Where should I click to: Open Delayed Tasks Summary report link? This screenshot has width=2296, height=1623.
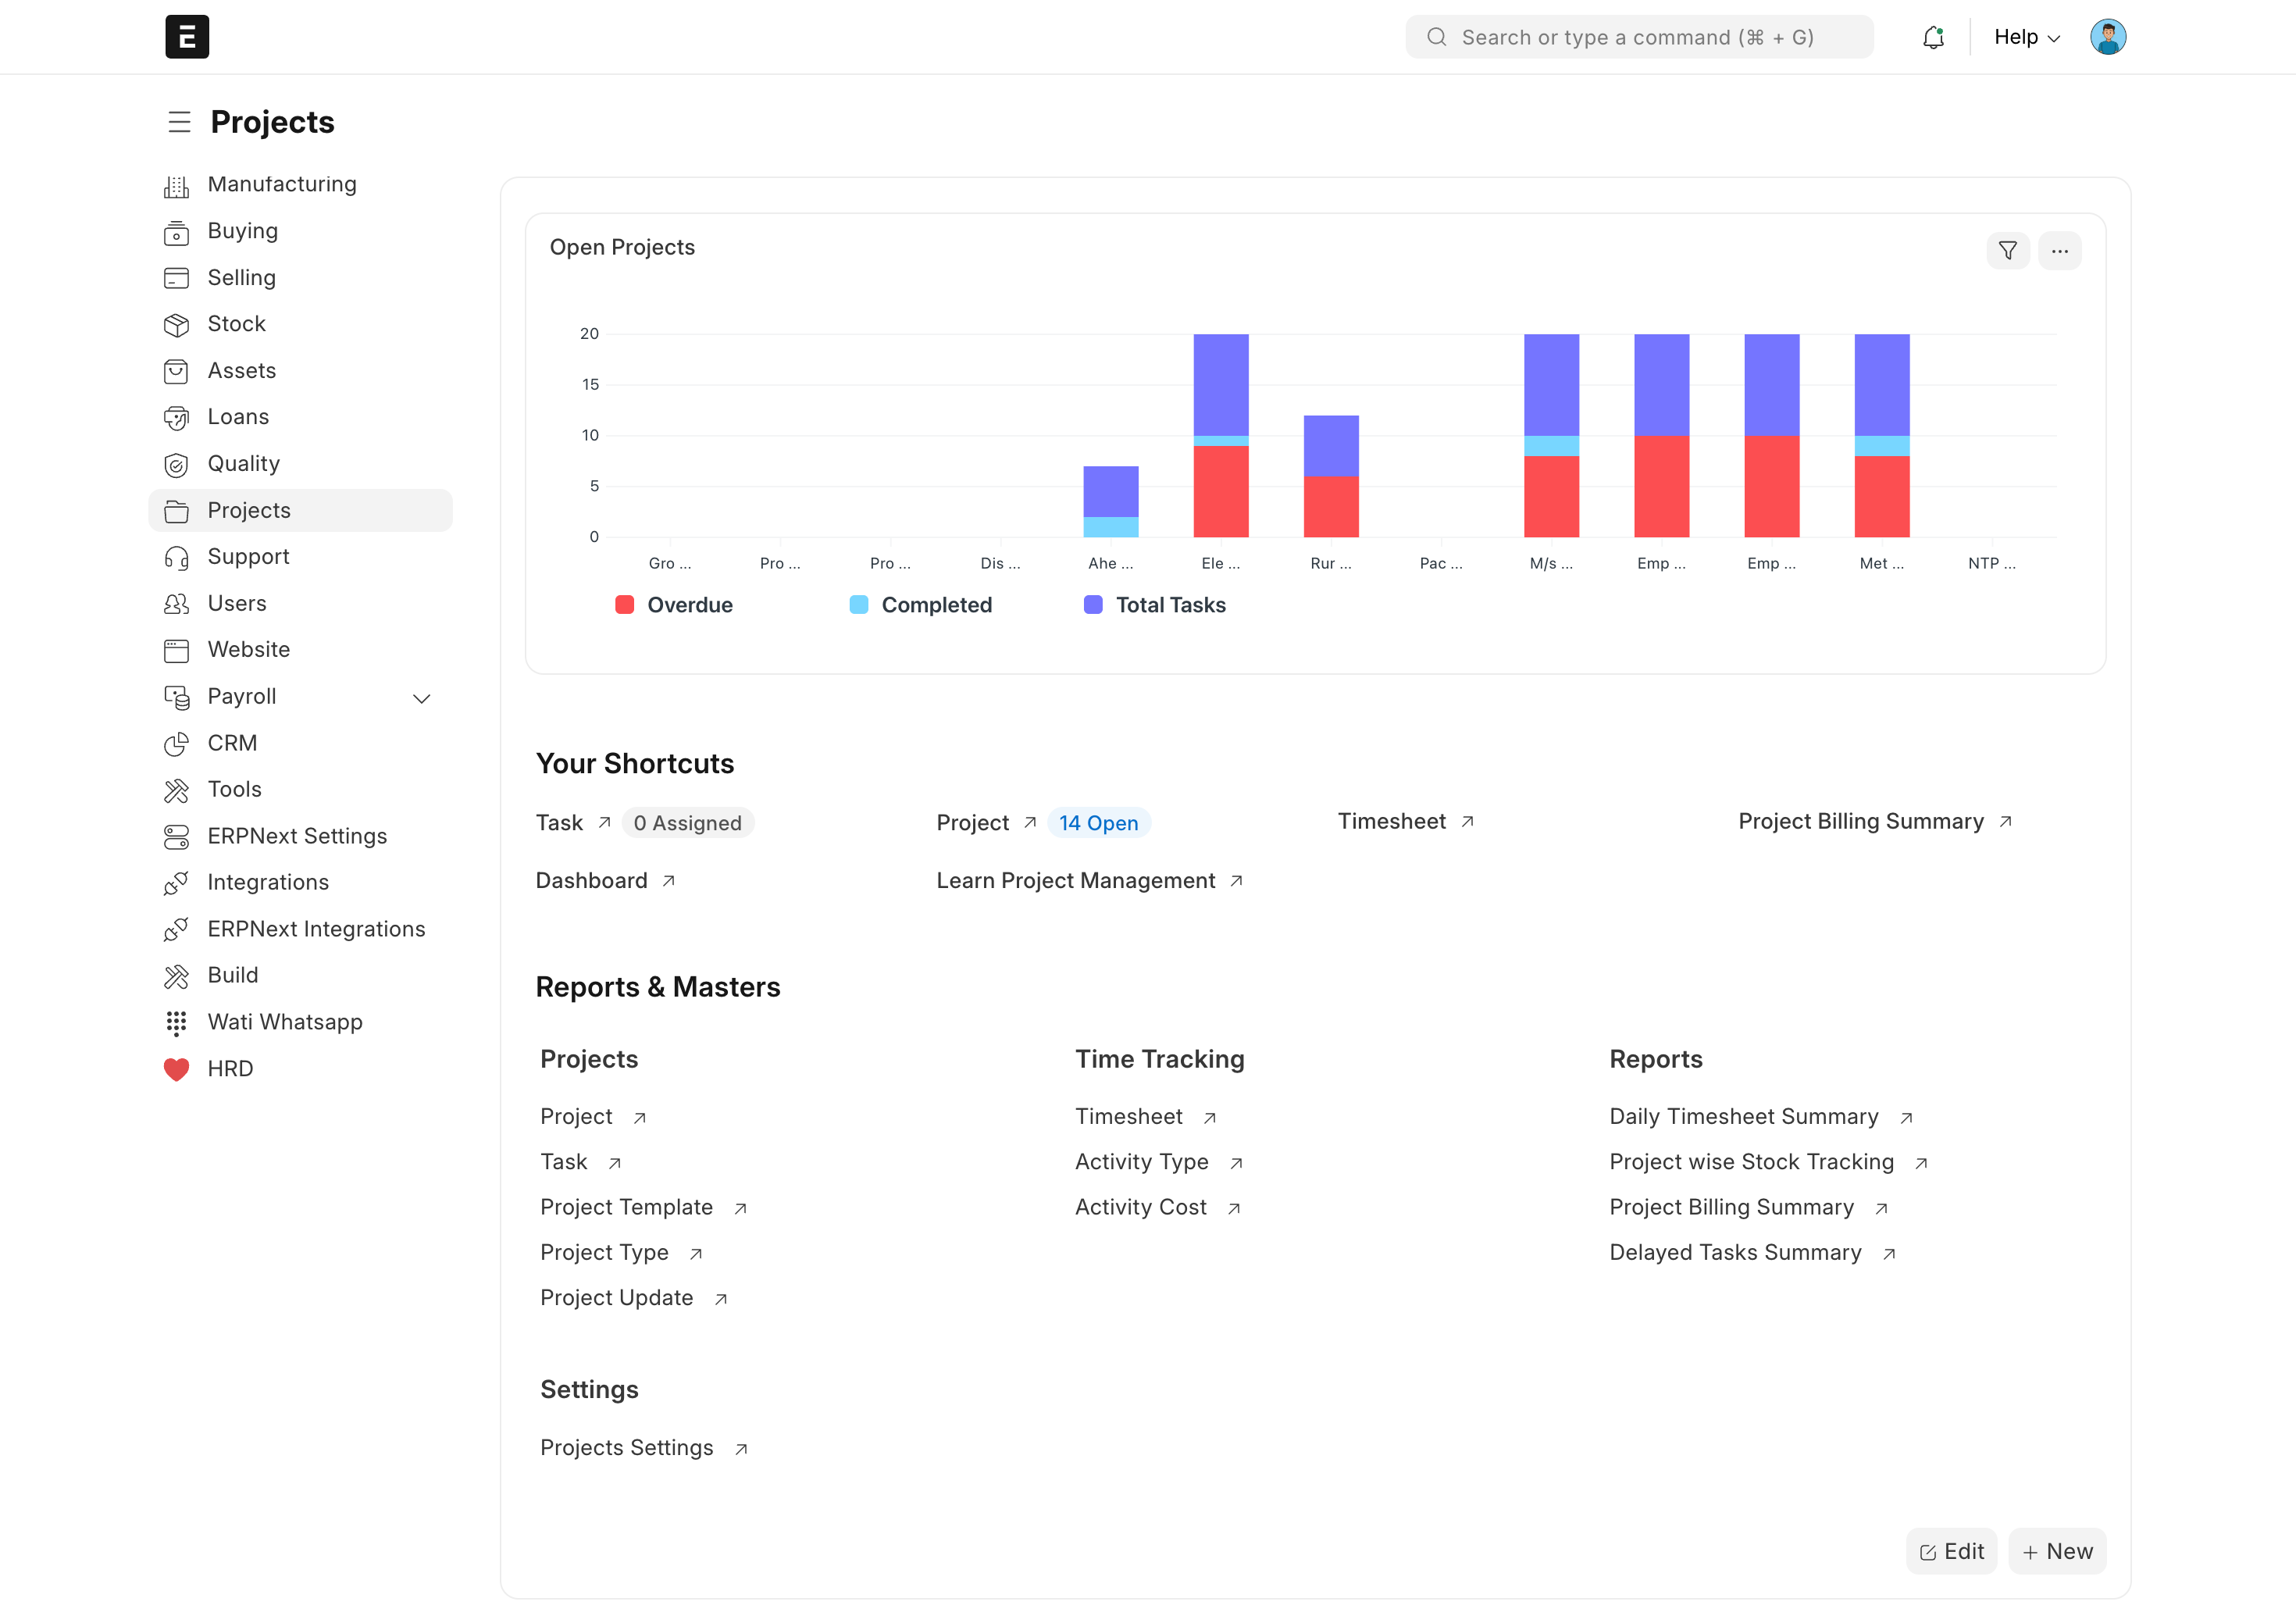1735,1252
